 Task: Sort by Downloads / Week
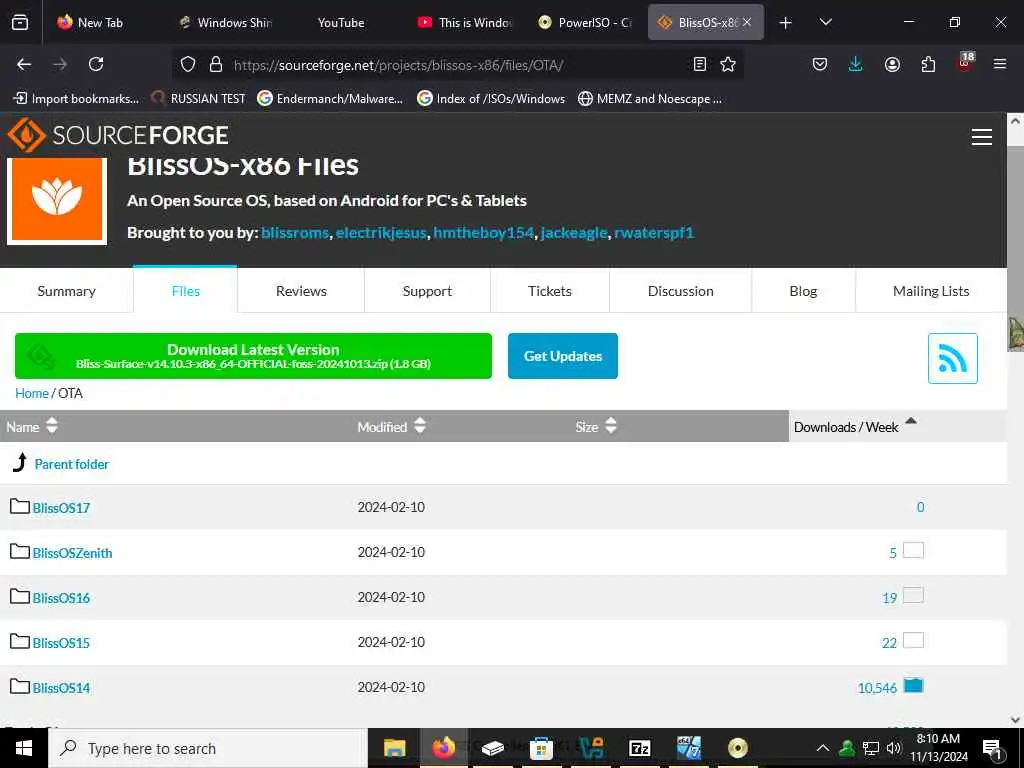click(855, 426)
